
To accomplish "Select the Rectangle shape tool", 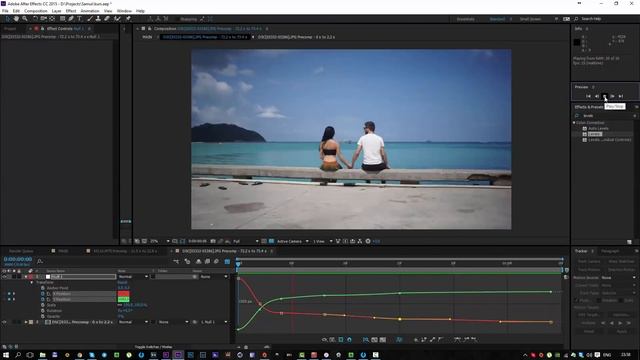I will click(62, 19).
